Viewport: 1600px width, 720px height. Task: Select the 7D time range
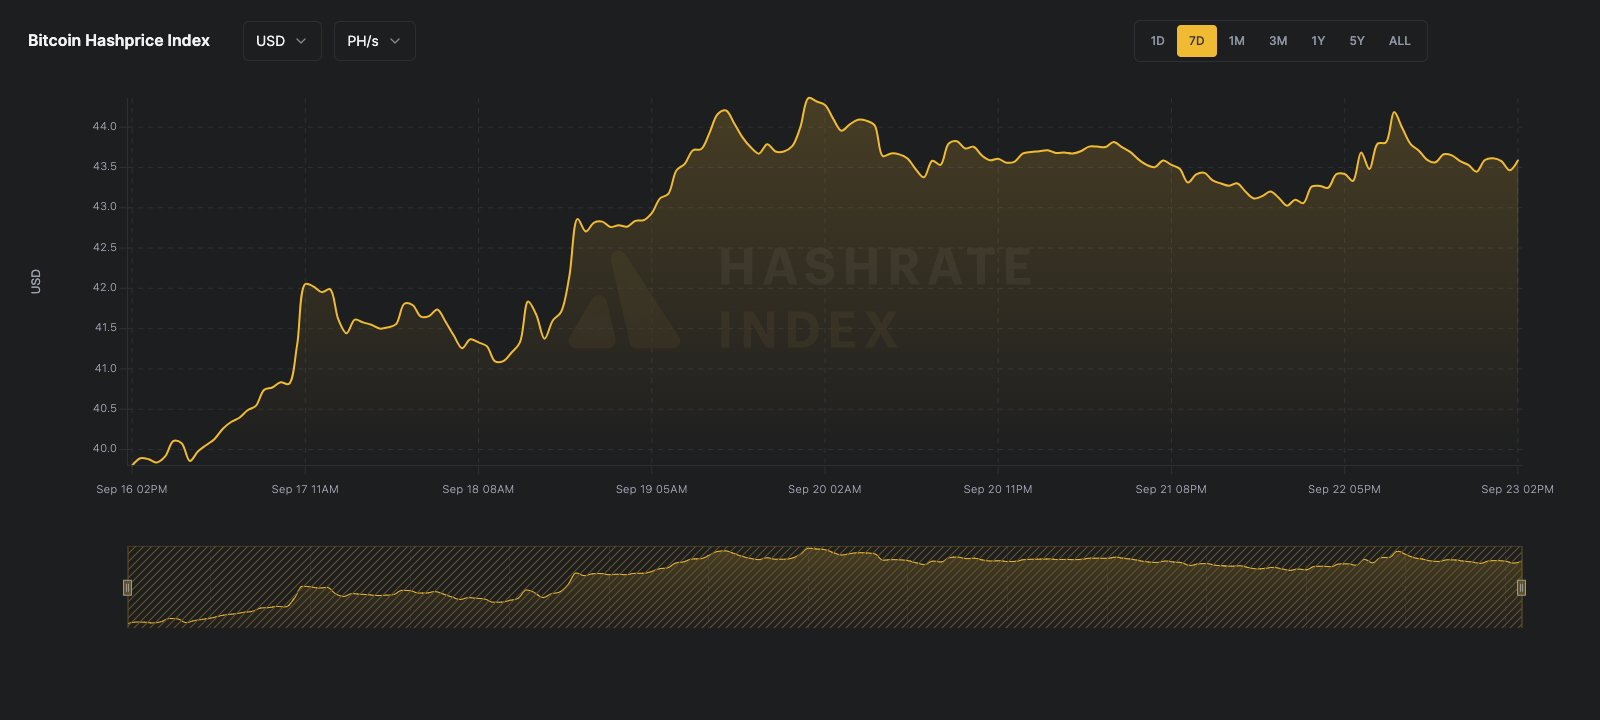(x=1196, y=41)
